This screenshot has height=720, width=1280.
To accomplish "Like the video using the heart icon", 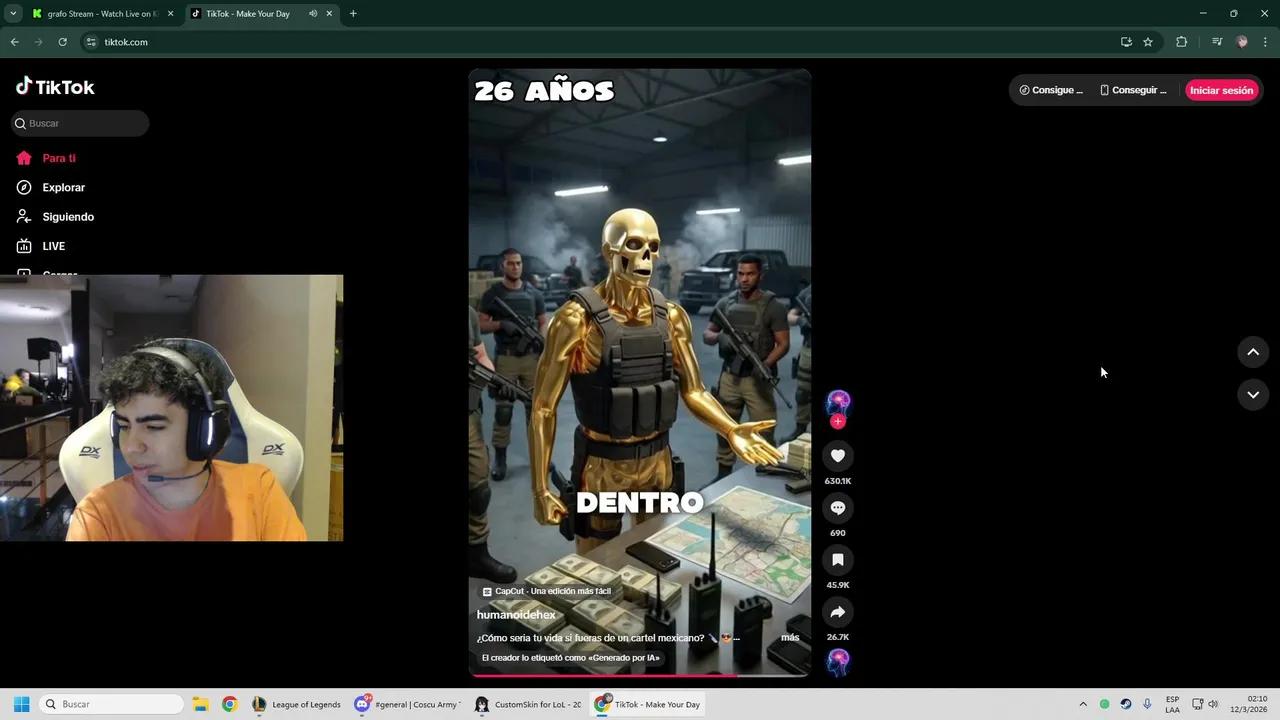I will click(x=838, y=455).
